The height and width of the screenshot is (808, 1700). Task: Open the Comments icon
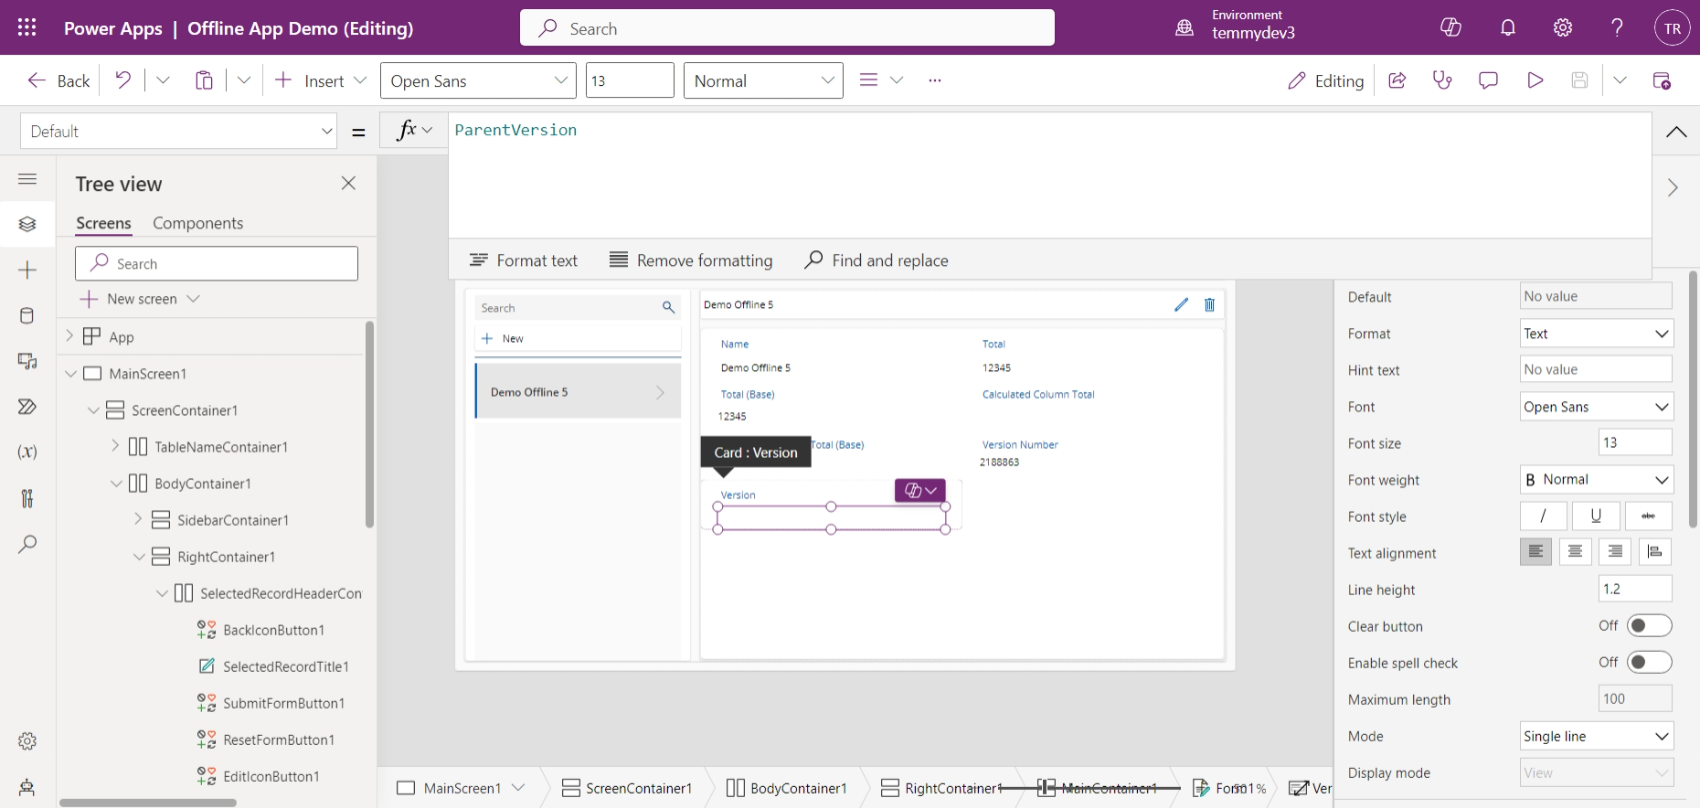point(1488,80)
